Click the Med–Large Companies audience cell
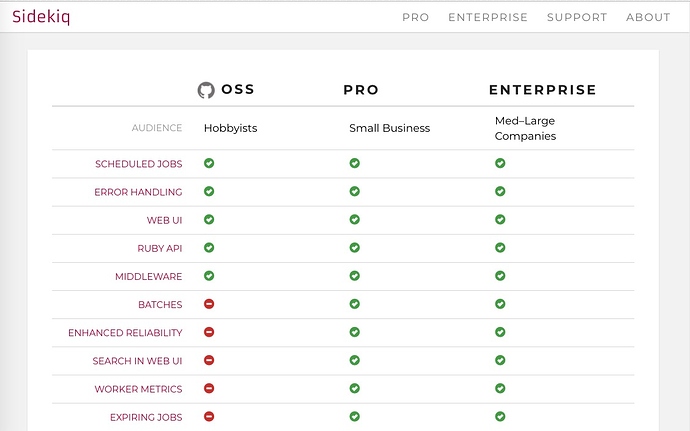The height and width of the screenshot is (431, 690). 525,128
